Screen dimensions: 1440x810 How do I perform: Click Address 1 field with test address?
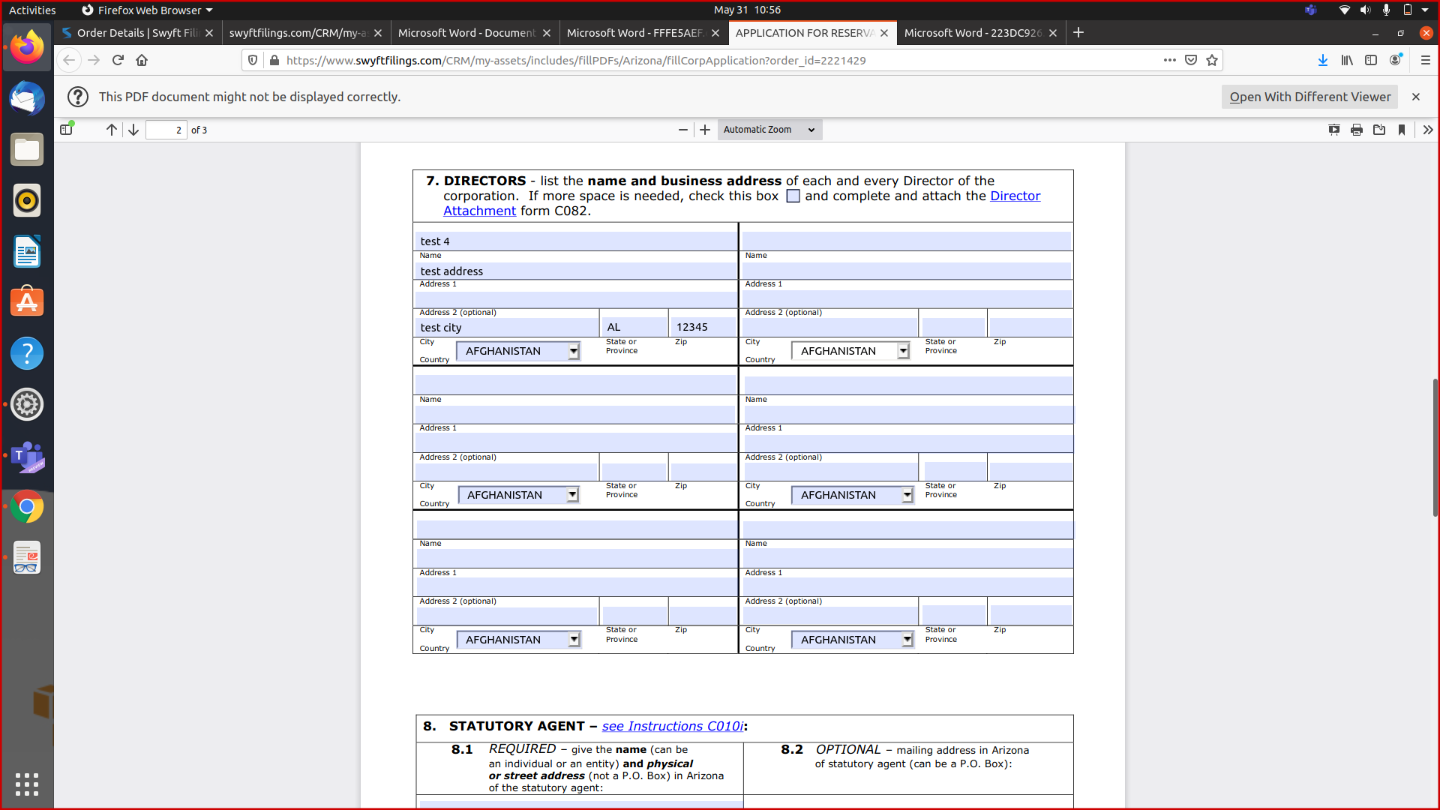pos(576,270)
